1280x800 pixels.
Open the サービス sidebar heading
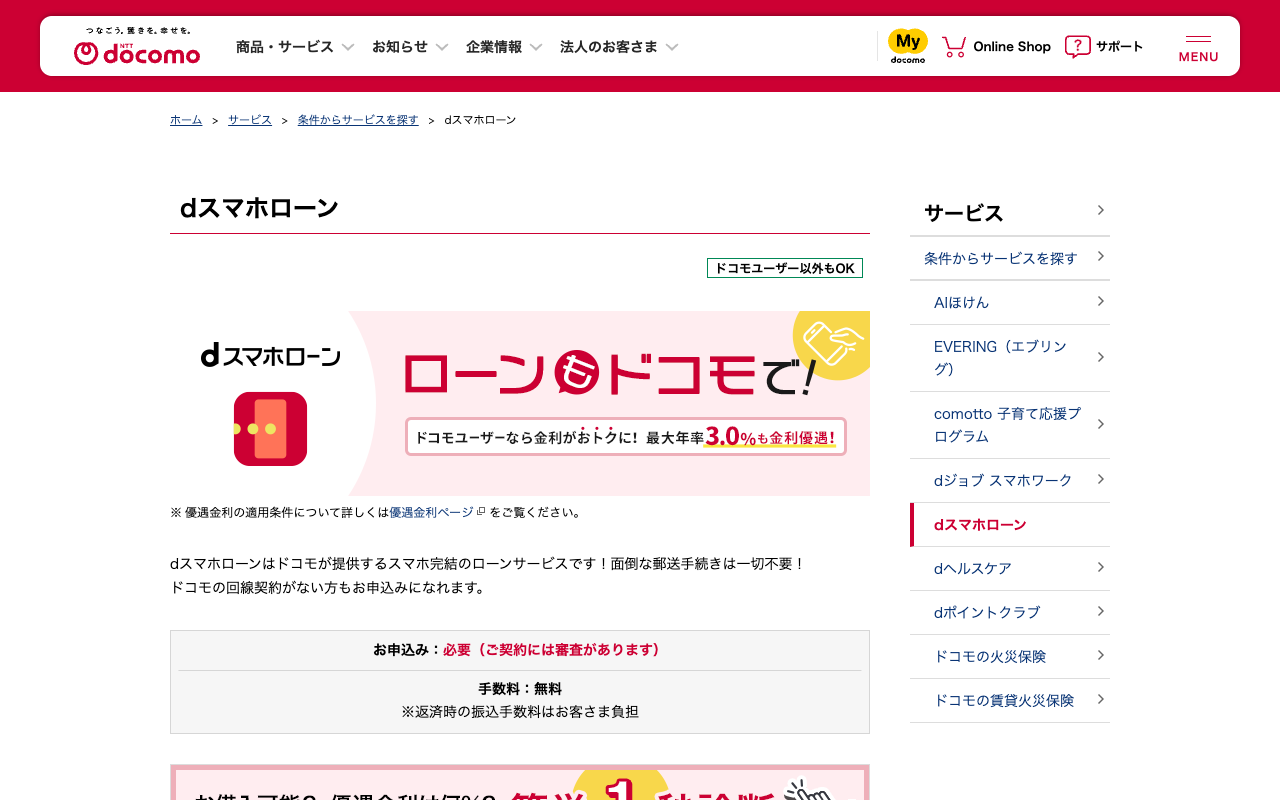(1010, 213)
